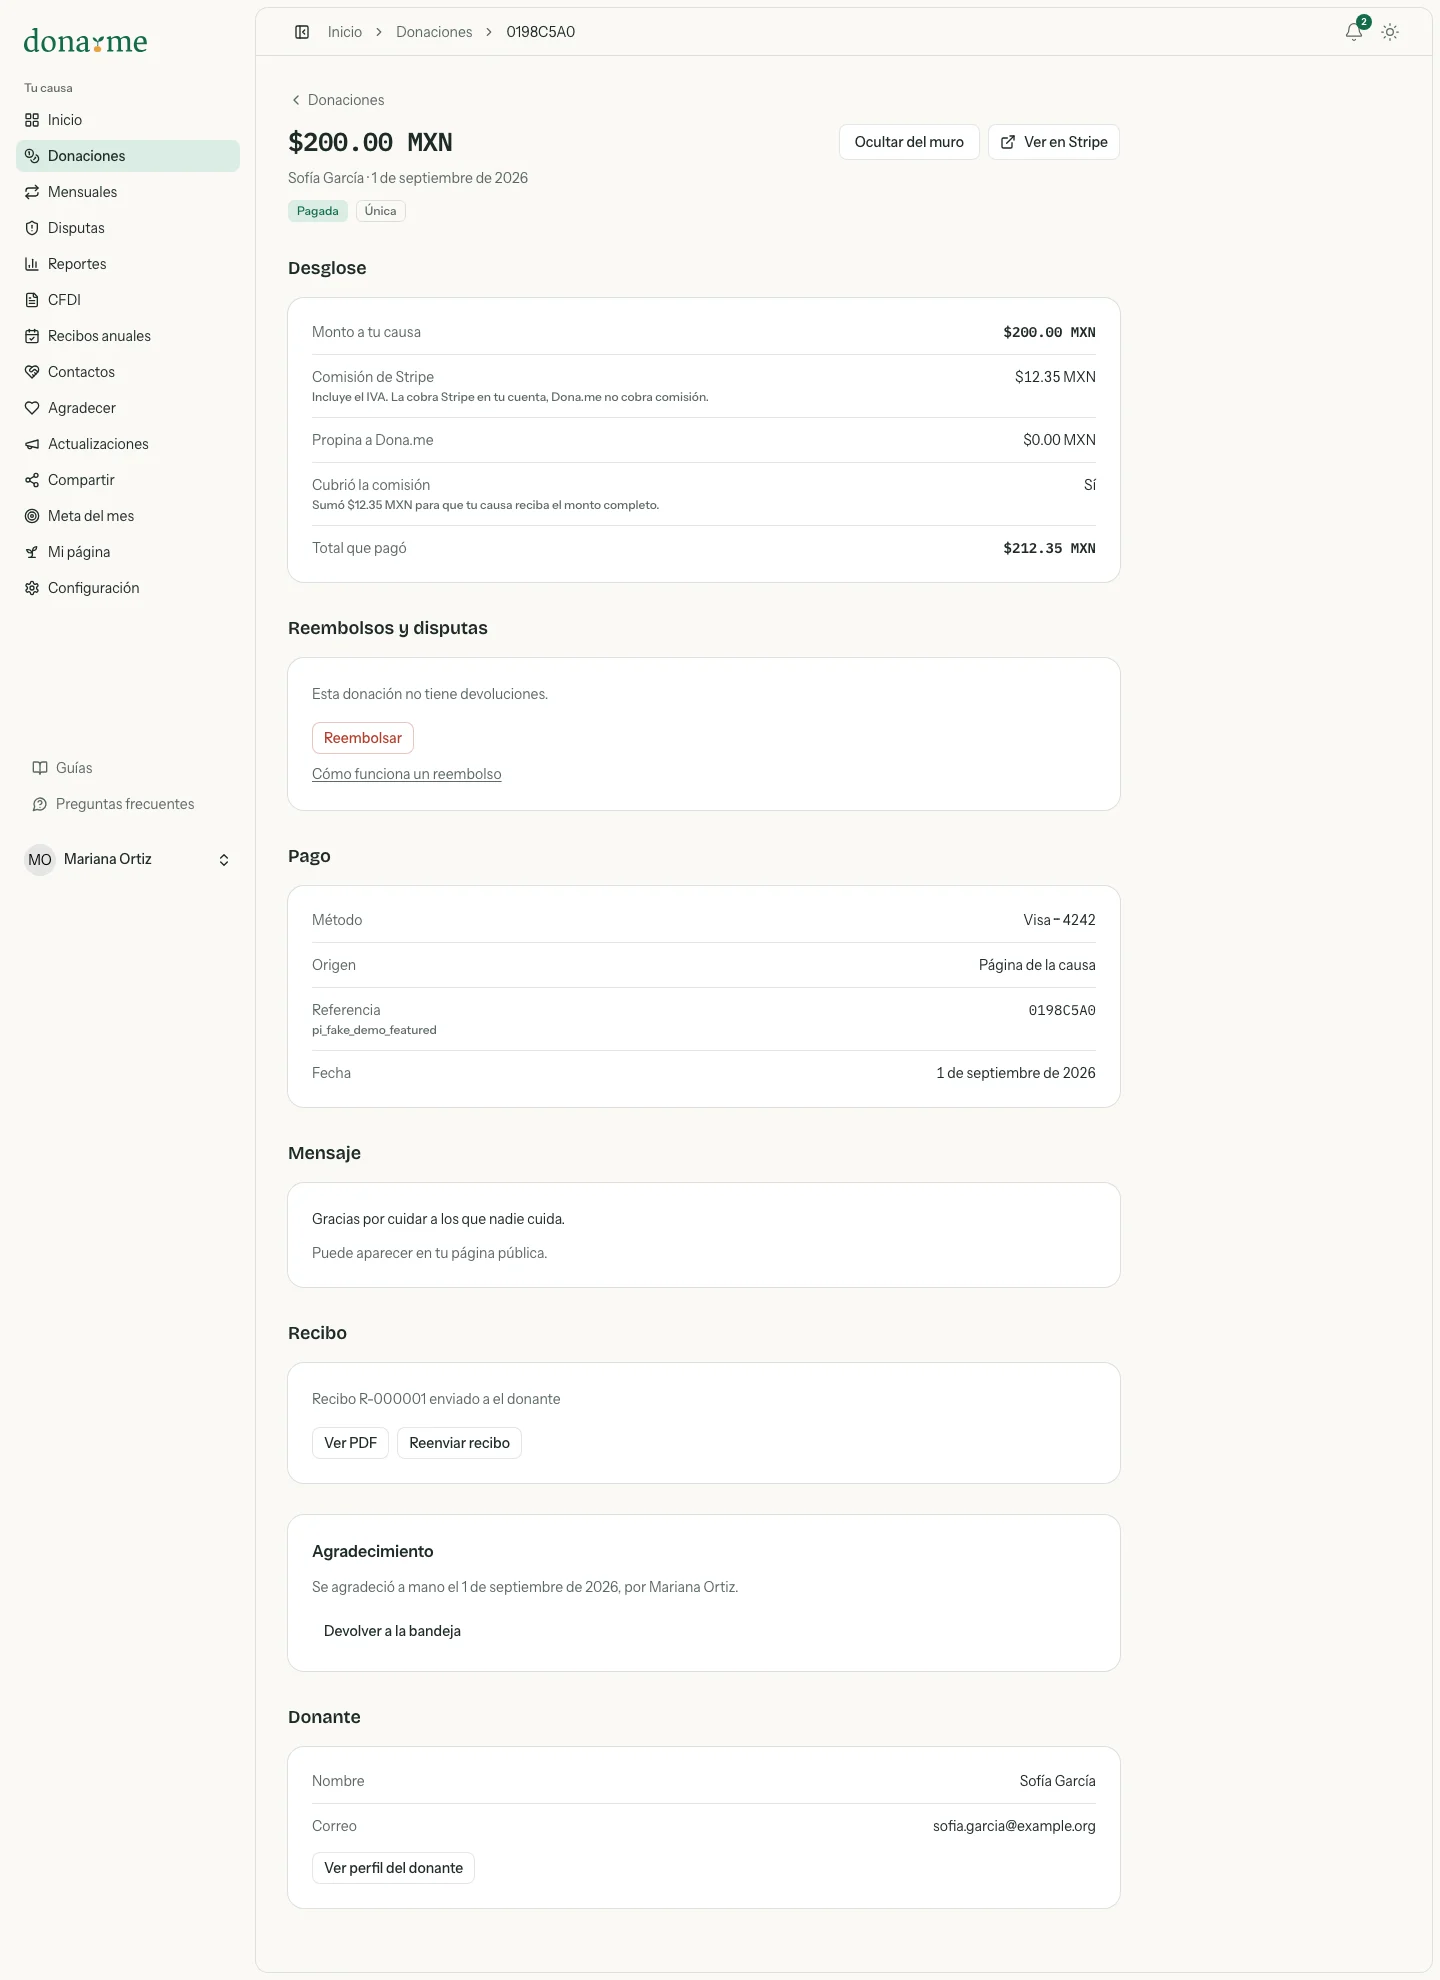This screenshot has height=1980, width=1440.
Task: Click the Meta del mes target icon
Action: (x=32, y=516)
